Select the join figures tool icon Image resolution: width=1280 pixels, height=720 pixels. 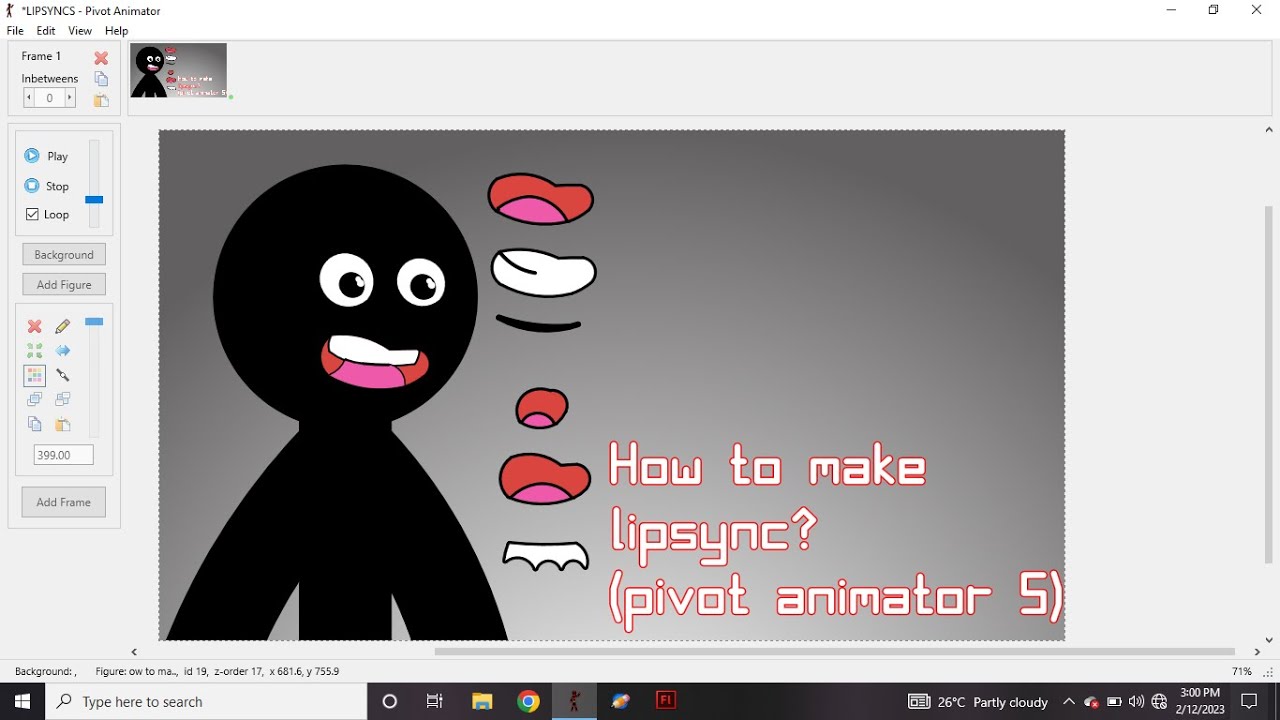point(63,375)
